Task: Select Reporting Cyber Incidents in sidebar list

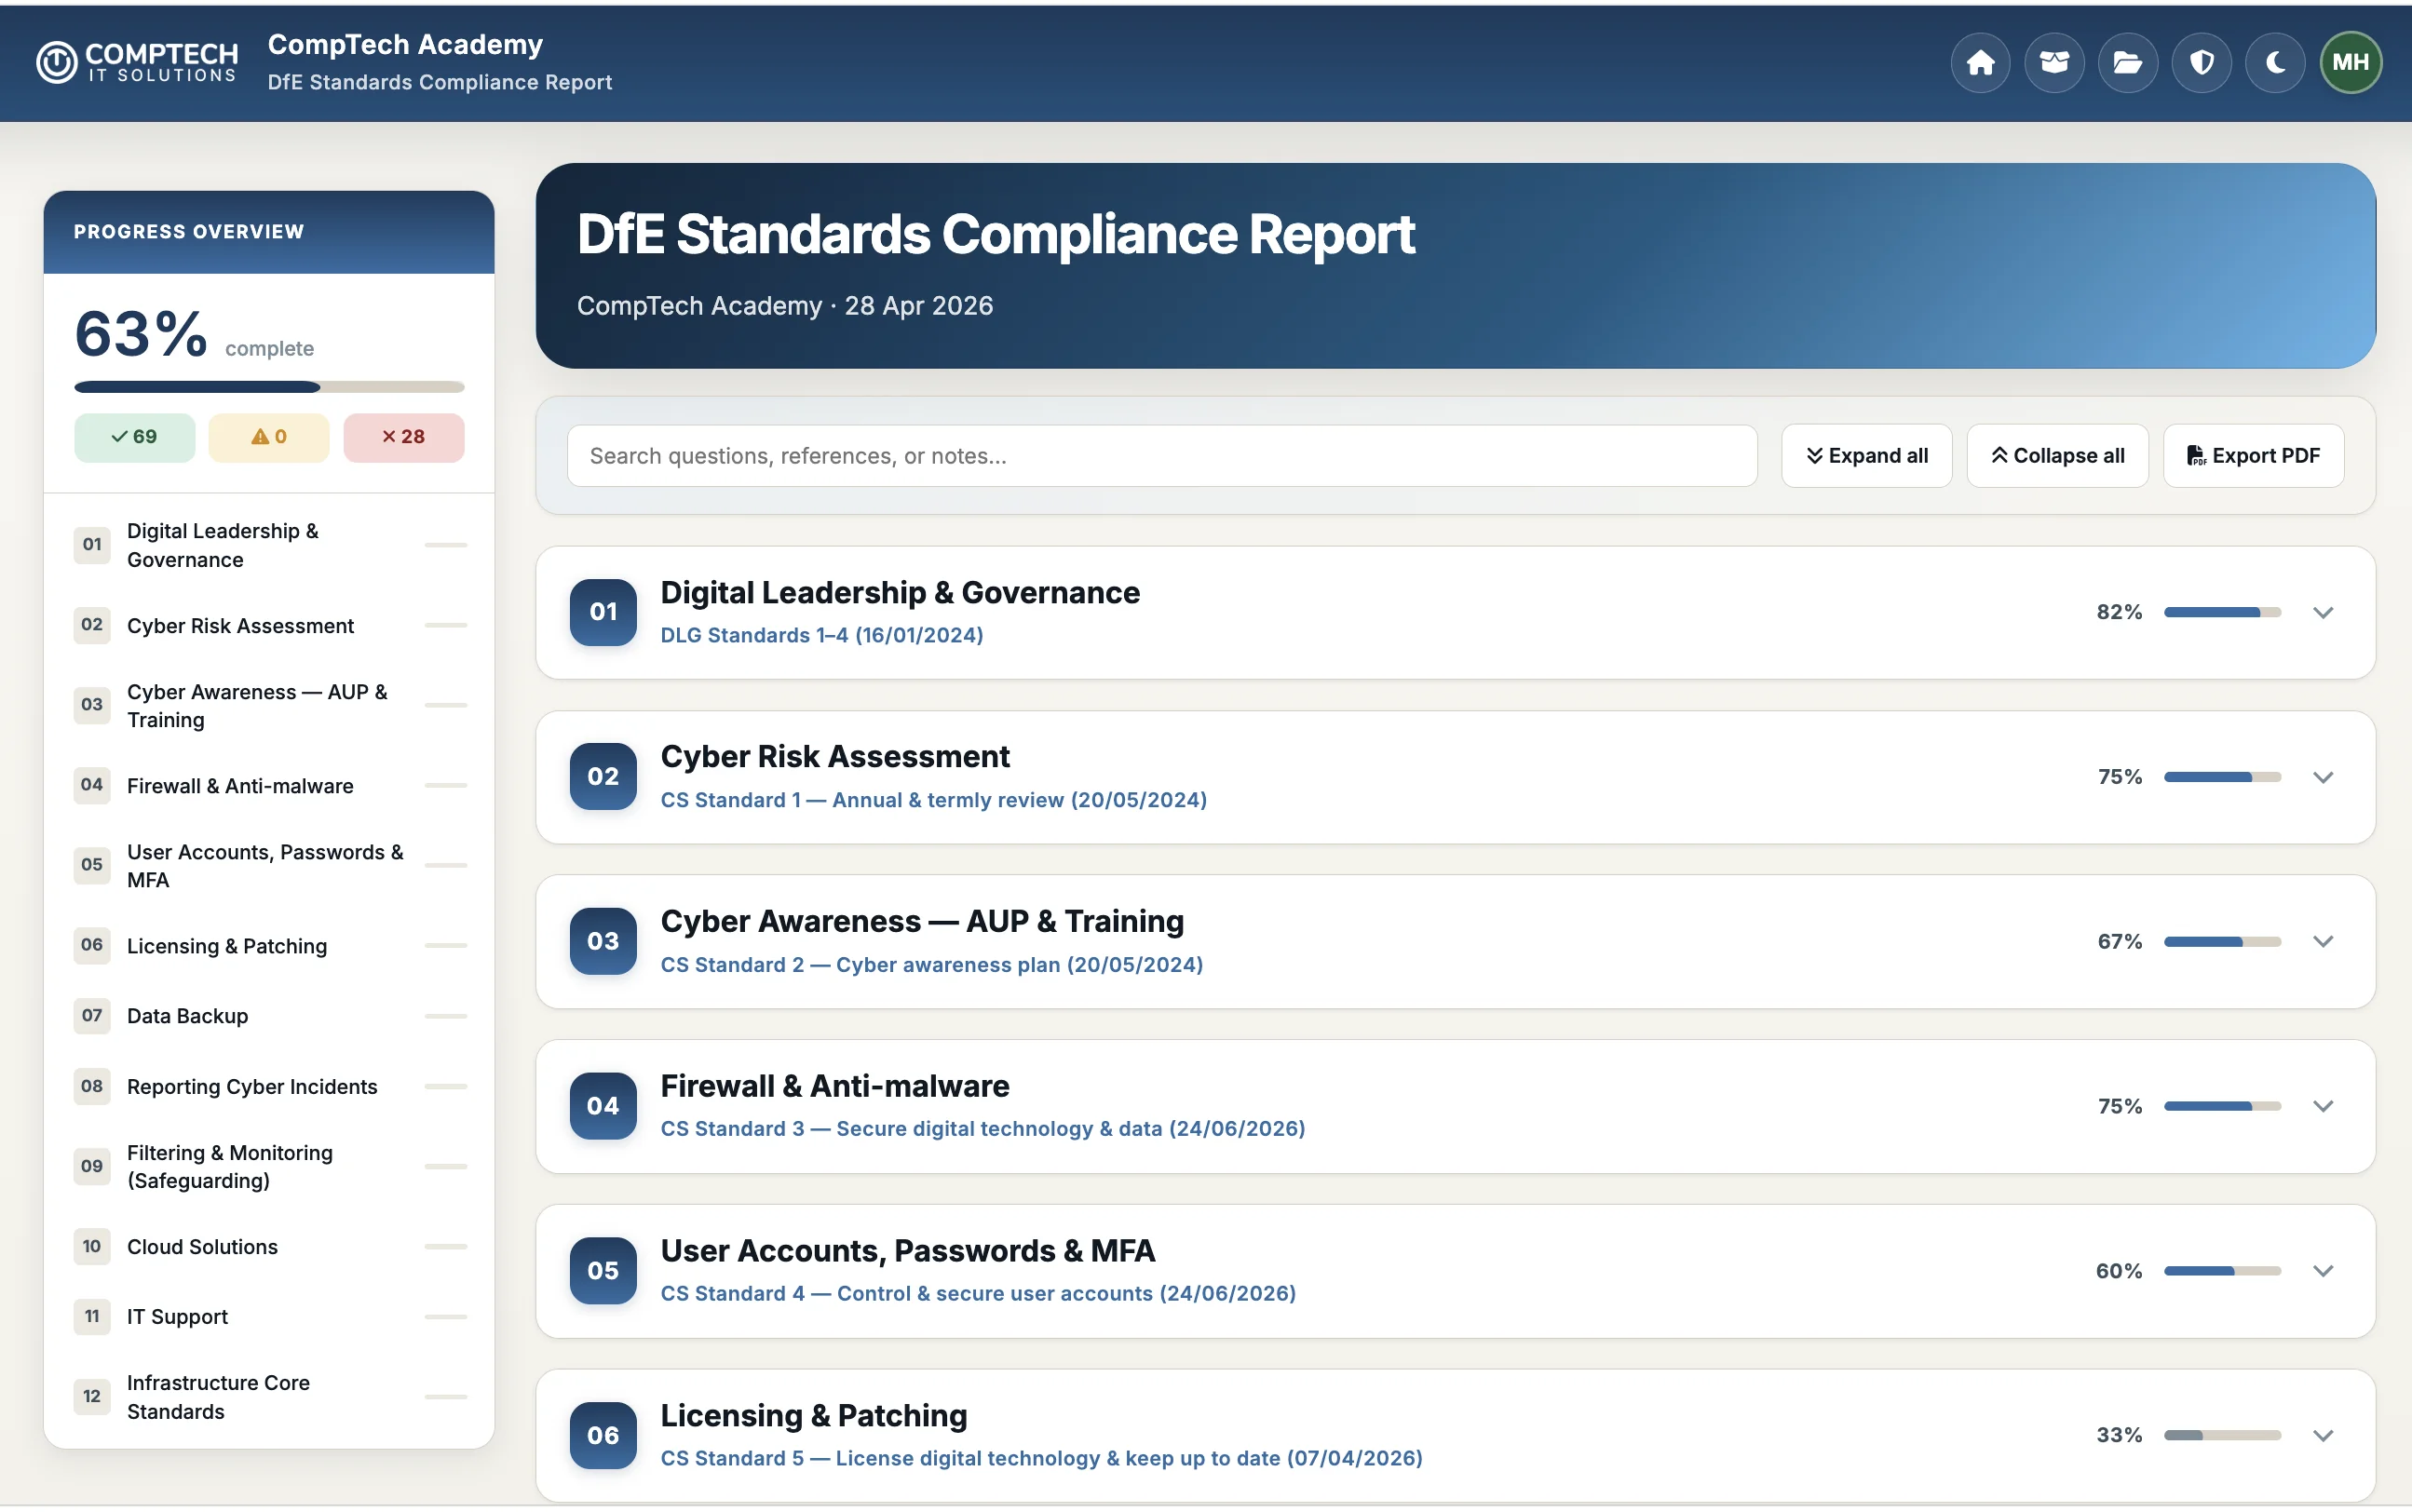Action: (x=270, y=1087)
